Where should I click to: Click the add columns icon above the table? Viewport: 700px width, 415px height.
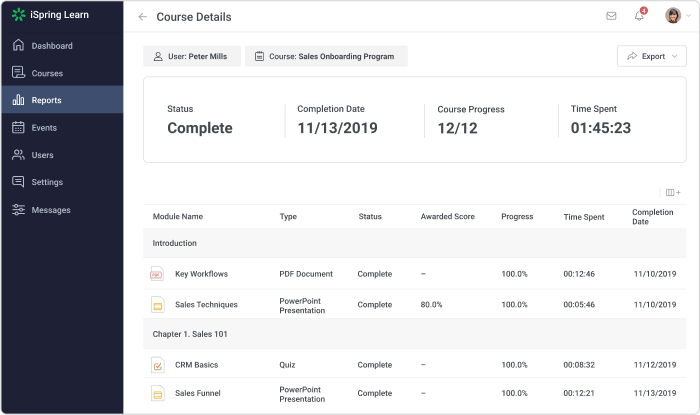(x=673, y=192)
